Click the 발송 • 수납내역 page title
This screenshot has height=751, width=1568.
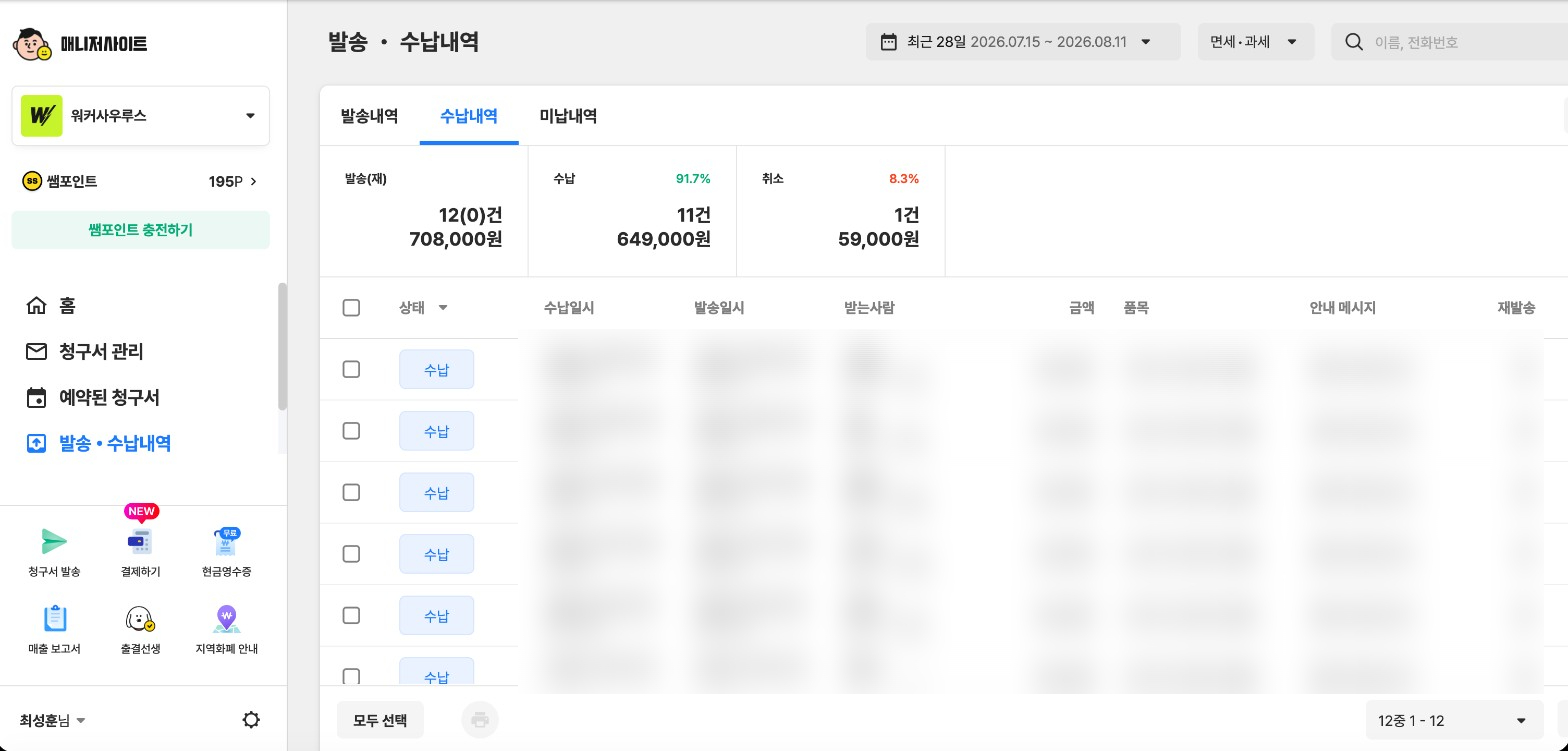404,42
